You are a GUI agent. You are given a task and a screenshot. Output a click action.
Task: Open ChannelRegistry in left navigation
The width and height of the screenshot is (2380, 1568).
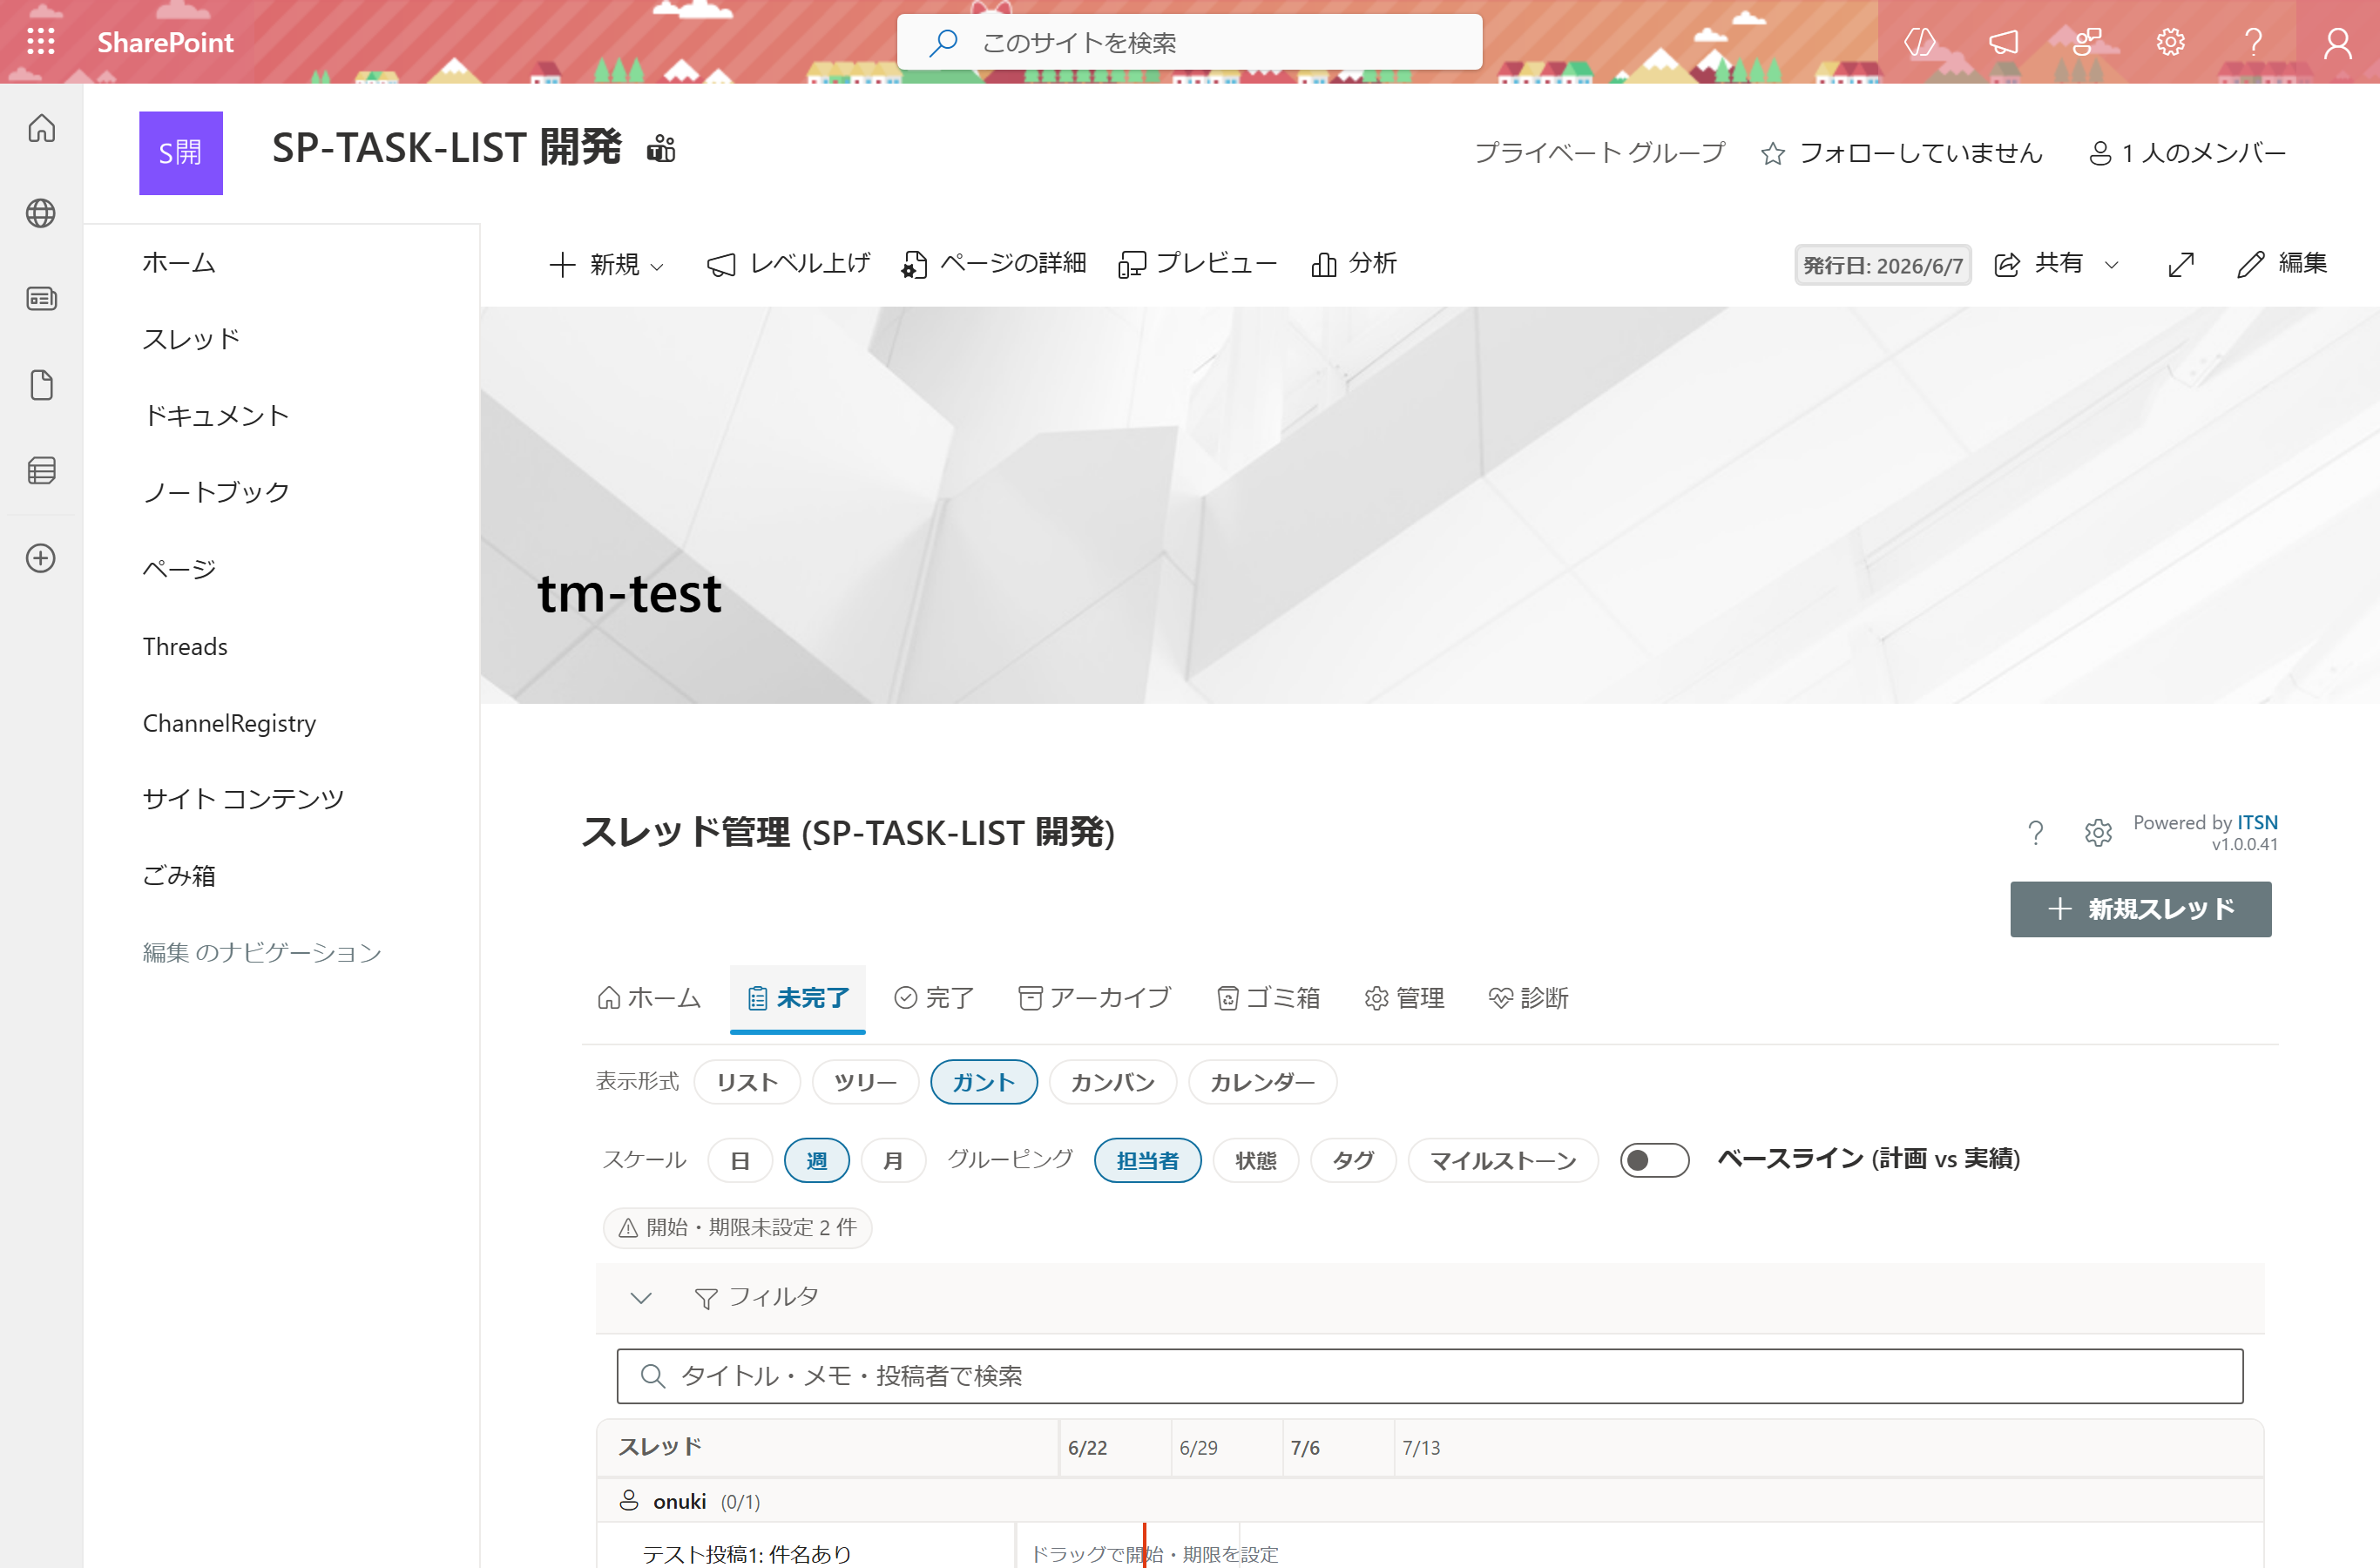pos(229,723)
